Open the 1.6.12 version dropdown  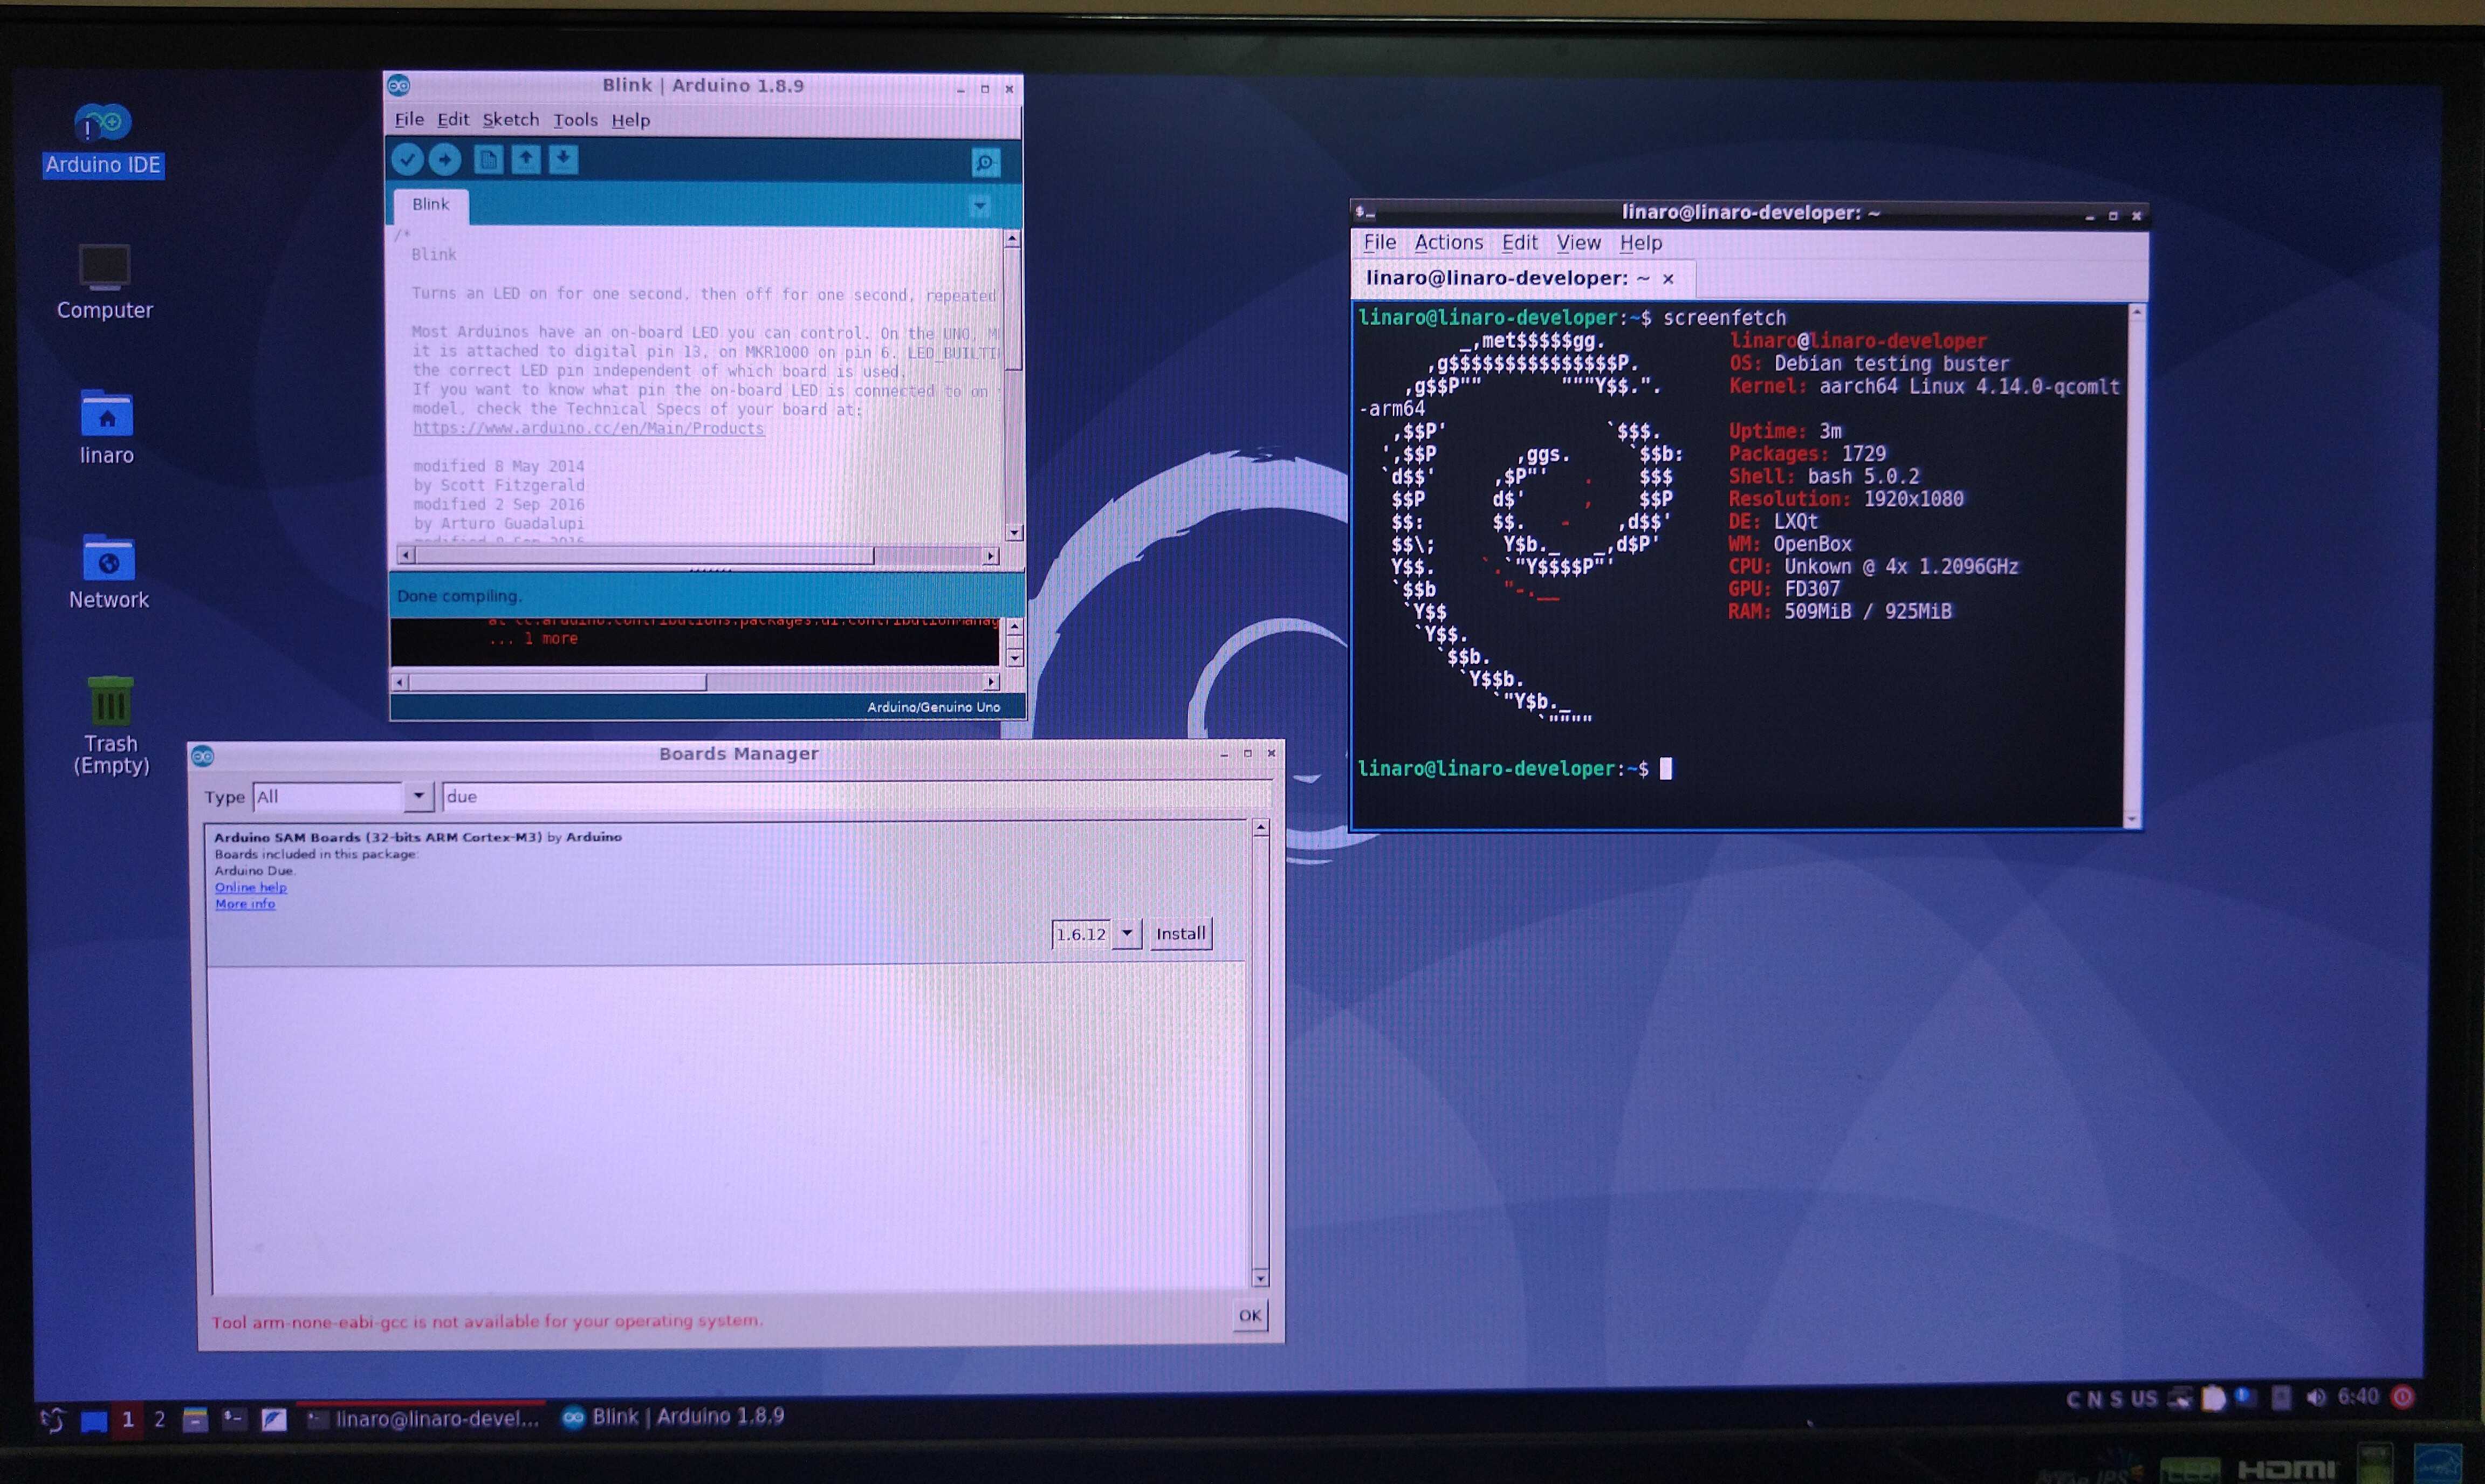pos(1126,934)
